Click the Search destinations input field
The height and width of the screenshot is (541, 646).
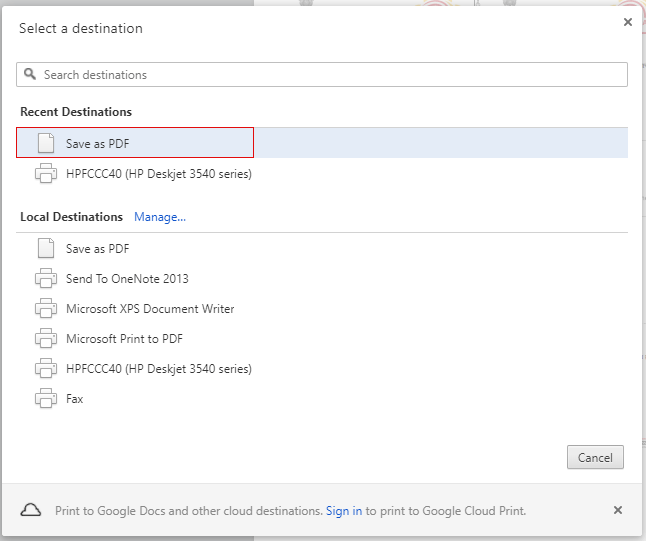tap(330, 75)
